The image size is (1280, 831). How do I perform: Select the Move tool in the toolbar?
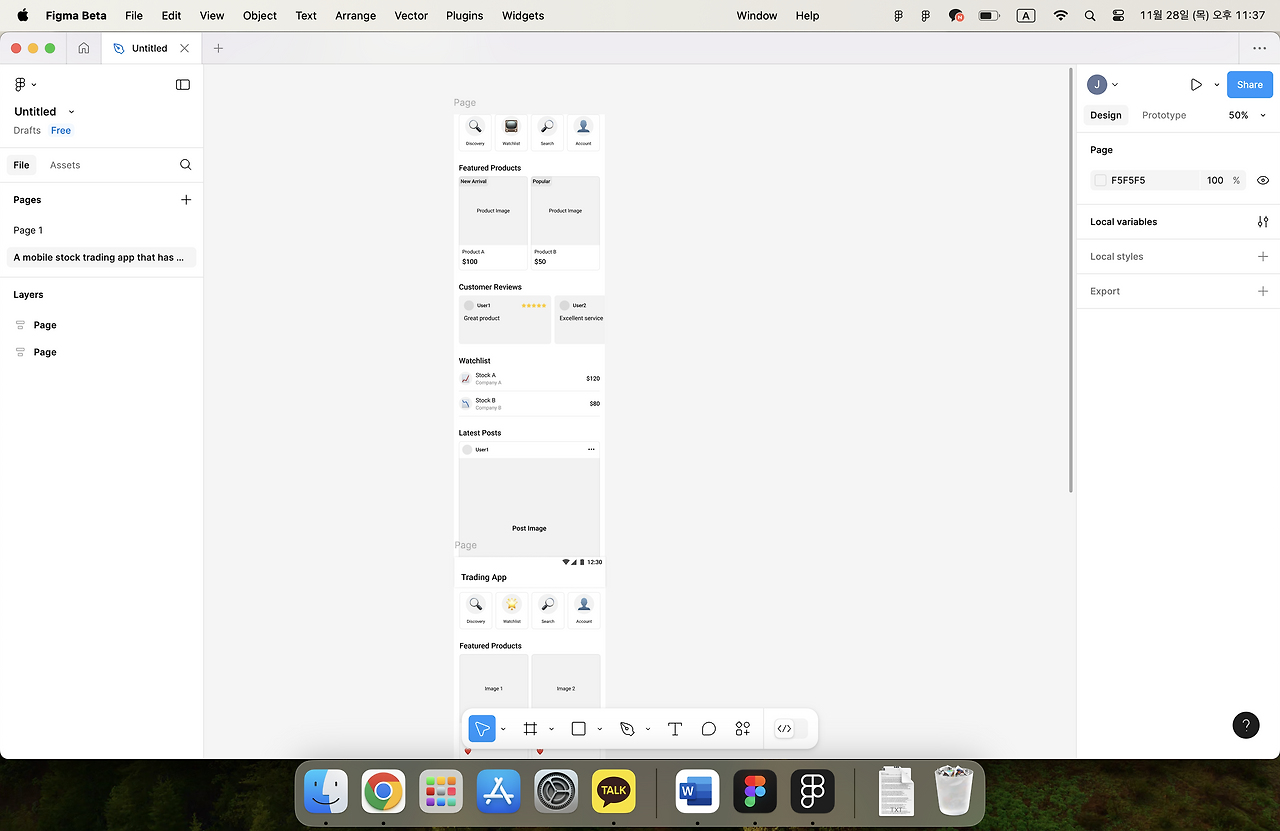(x=482, y=729)
